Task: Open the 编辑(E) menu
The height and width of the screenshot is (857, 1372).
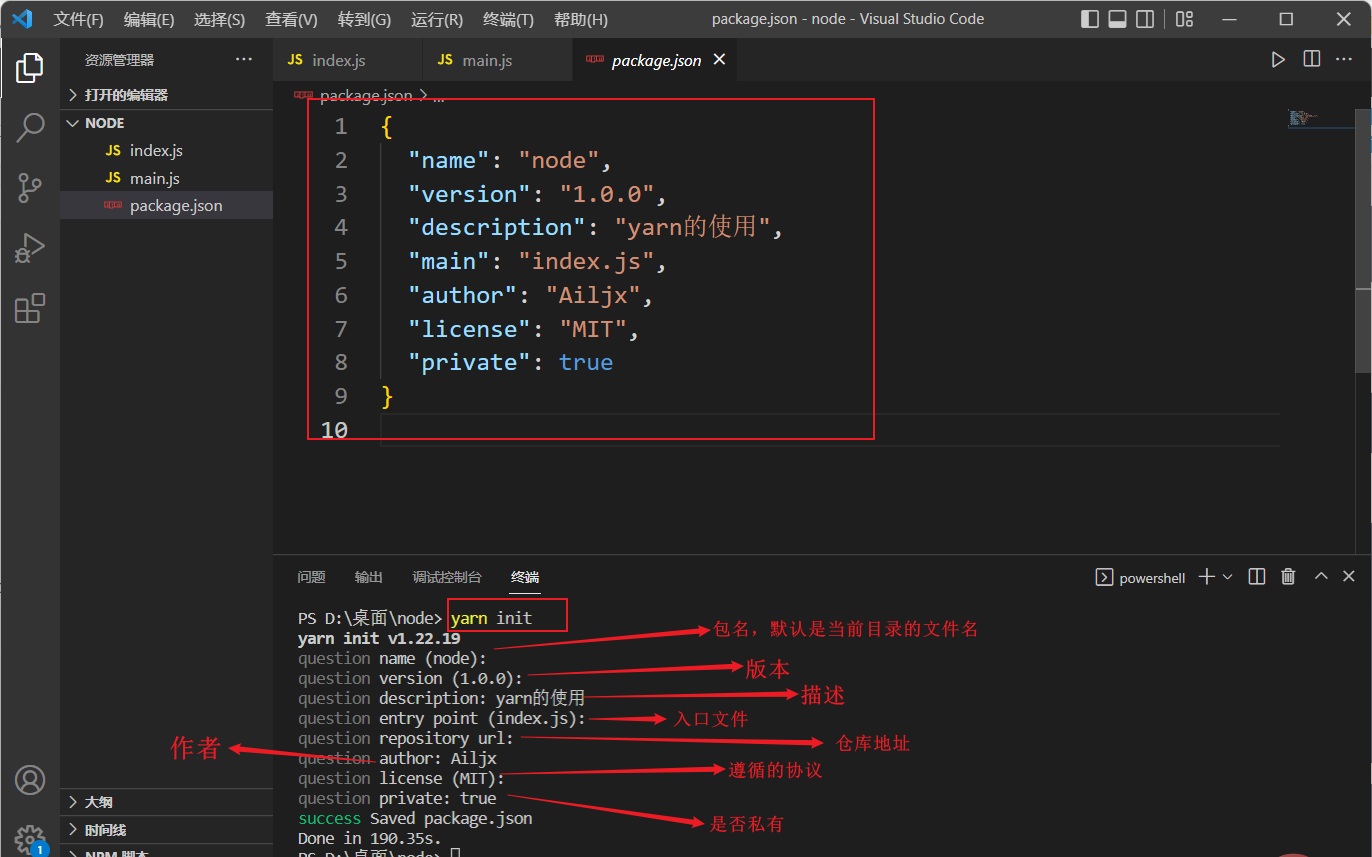Action: click(149, 19)
